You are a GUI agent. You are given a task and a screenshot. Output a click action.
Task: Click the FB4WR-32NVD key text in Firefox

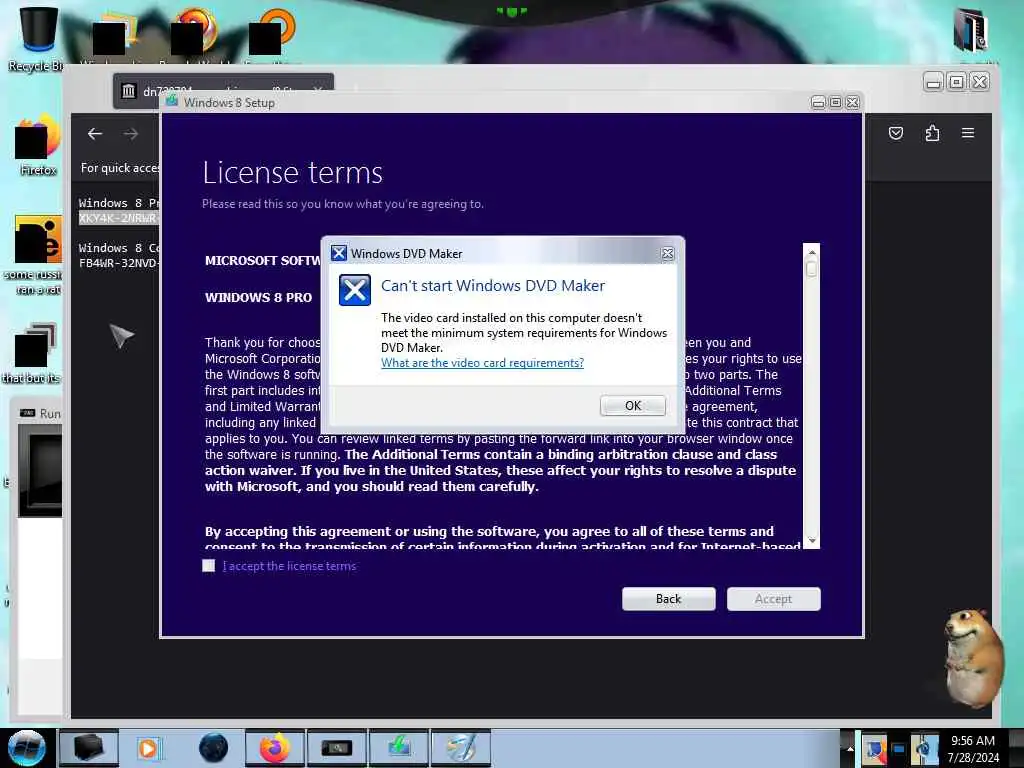coord(118,263)
